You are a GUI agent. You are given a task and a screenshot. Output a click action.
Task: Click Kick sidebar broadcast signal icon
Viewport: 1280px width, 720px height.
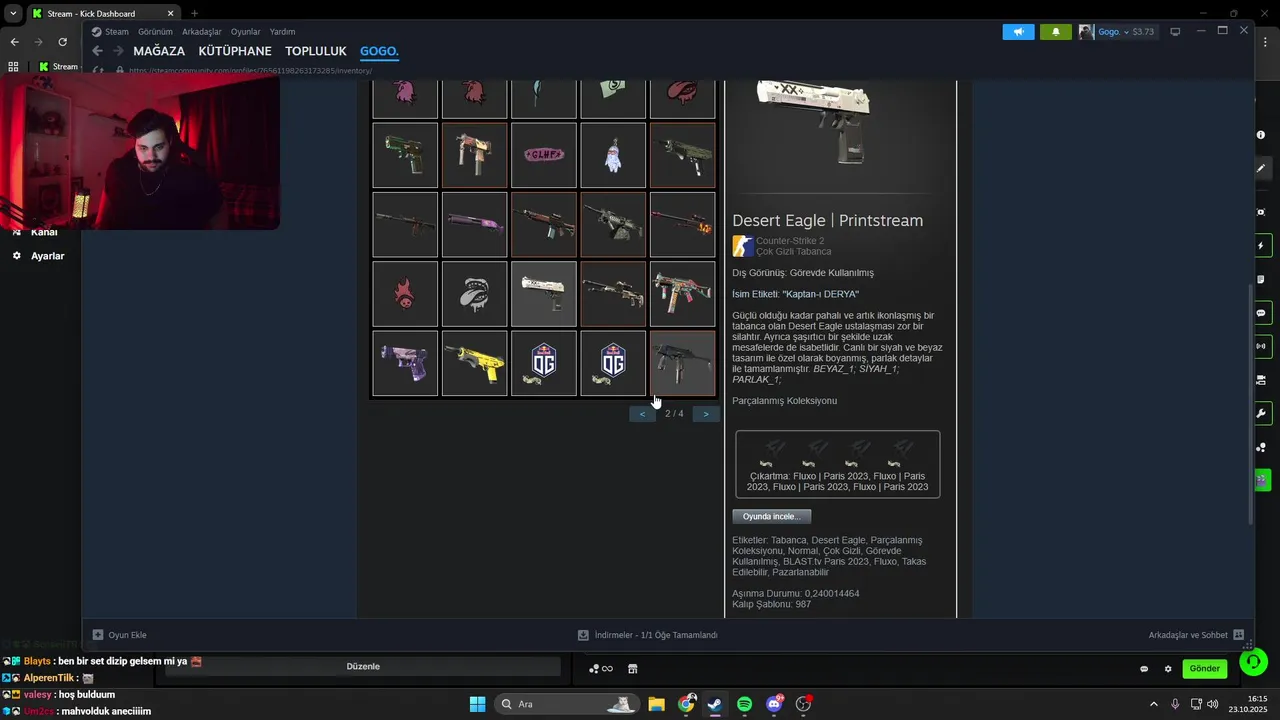coord(1261,346)
